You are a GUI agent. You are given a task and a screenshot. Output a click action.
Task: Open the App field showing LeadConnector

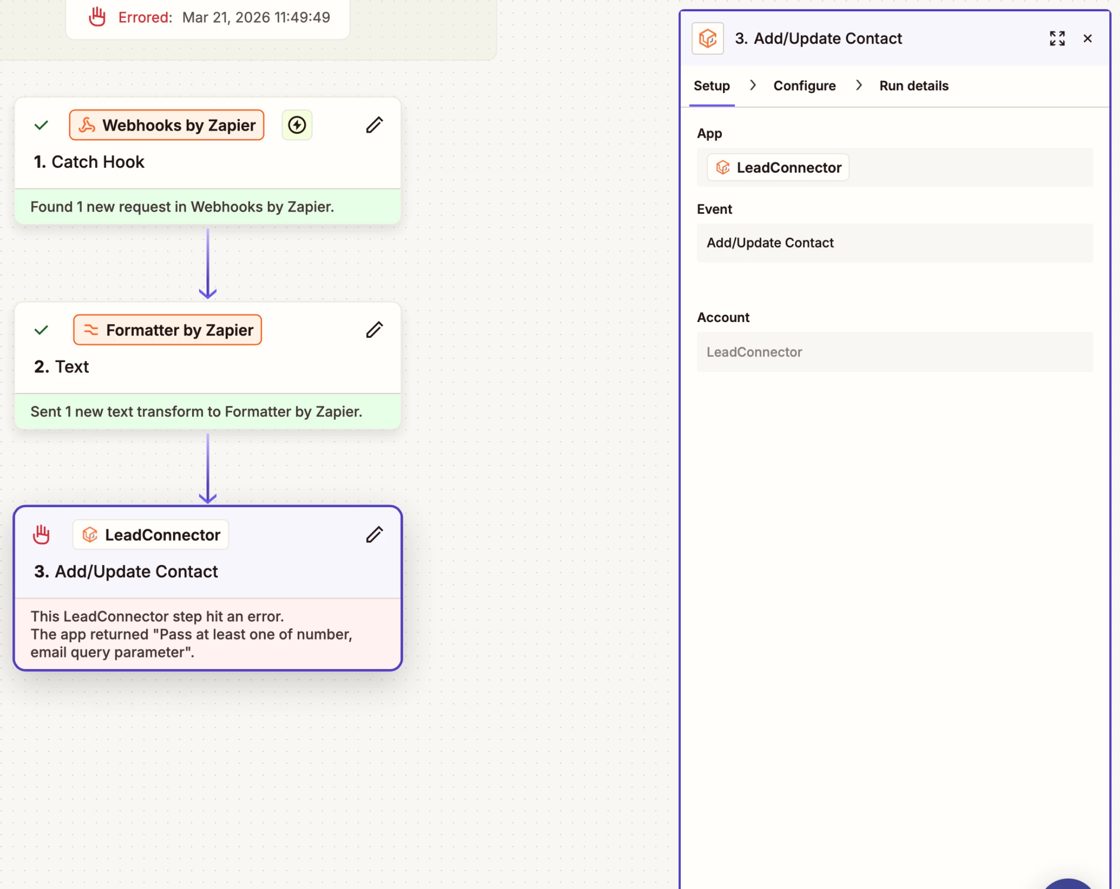[894, 168]
